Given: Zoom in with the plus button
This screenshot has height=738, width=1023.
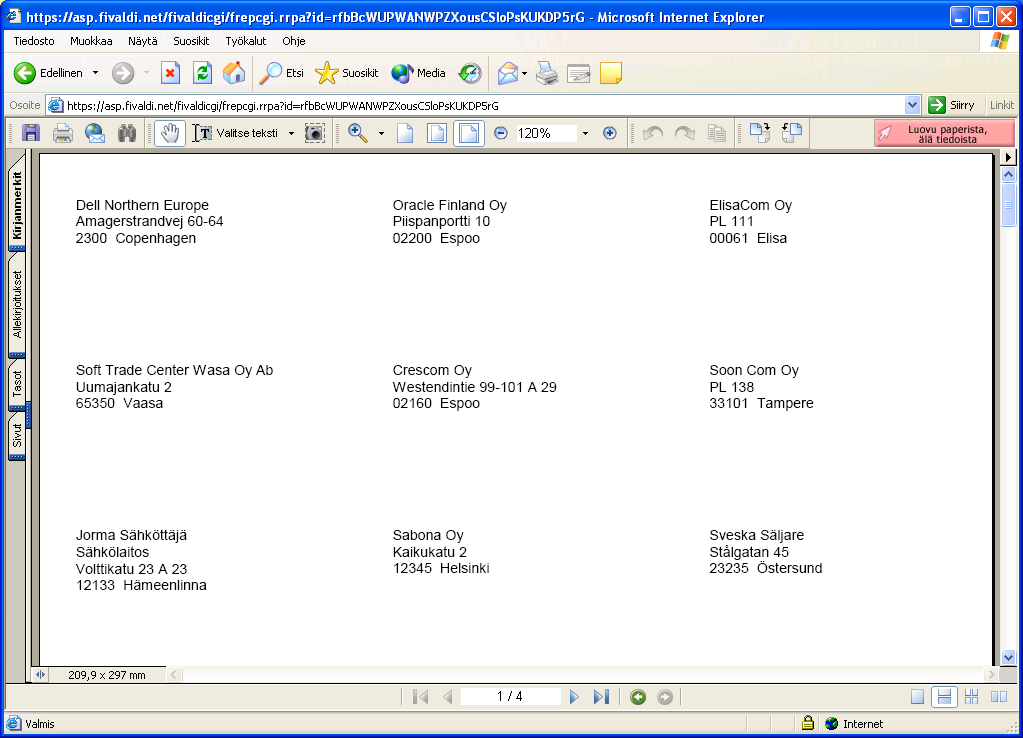Looking at the screenshot, I should [x=609, y=133].
